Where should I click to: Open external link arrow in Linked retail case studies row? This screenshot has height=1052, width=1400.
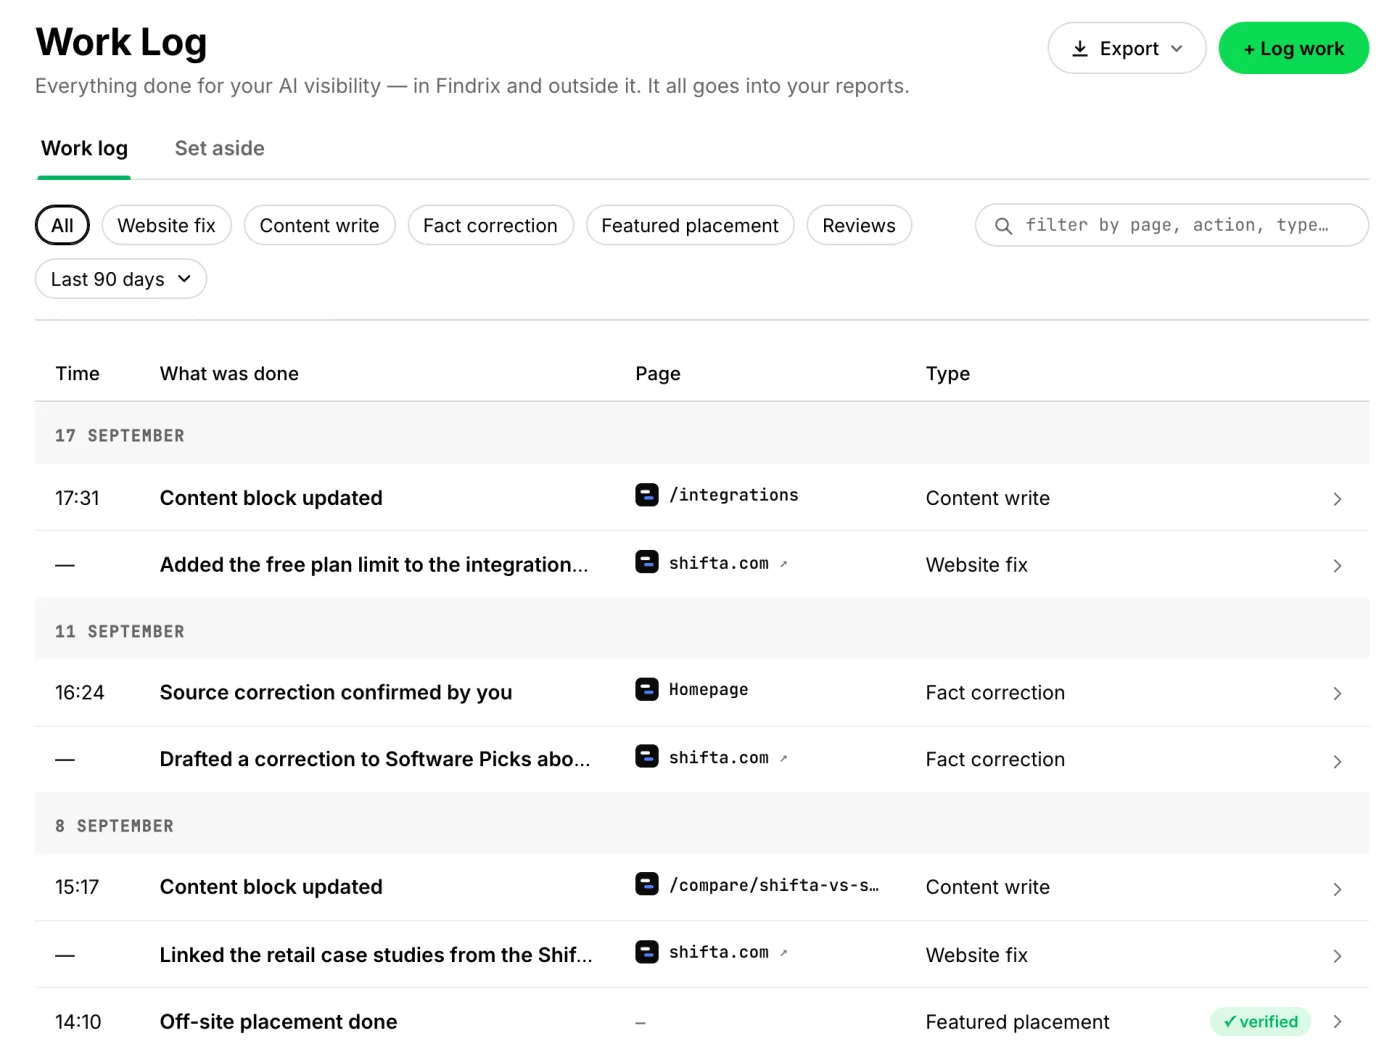[x=784, y=953]
